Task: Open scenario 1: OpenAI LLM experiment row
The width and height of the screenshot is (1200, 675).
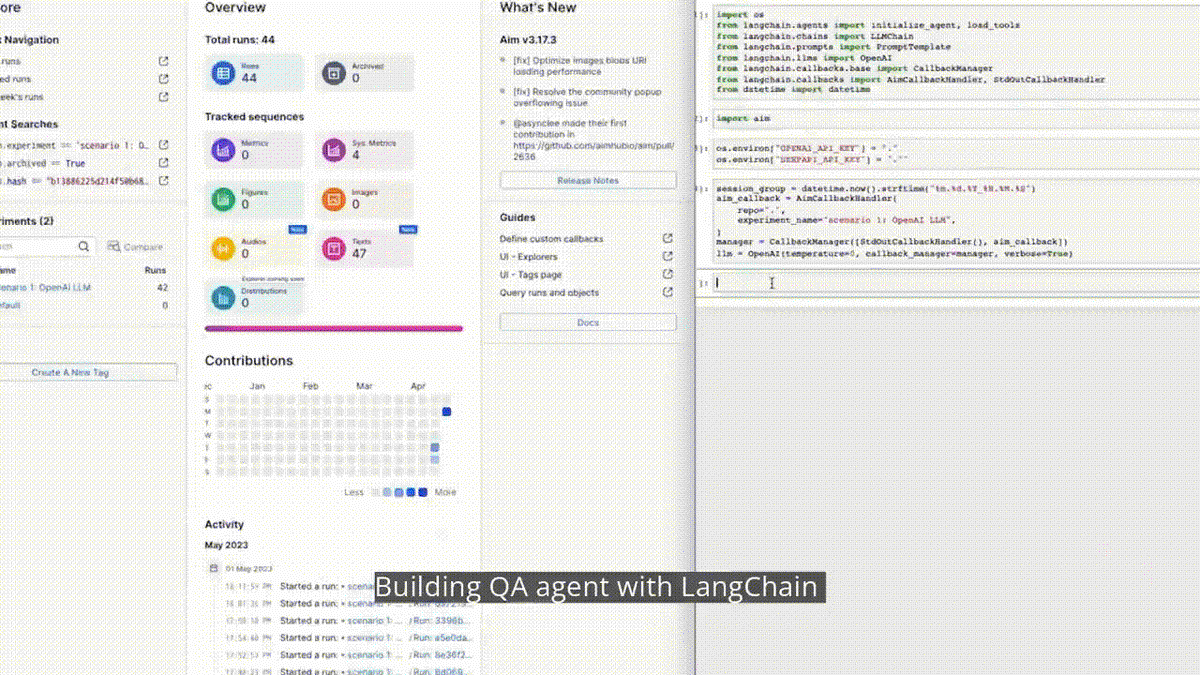Action: pos(84,288)
